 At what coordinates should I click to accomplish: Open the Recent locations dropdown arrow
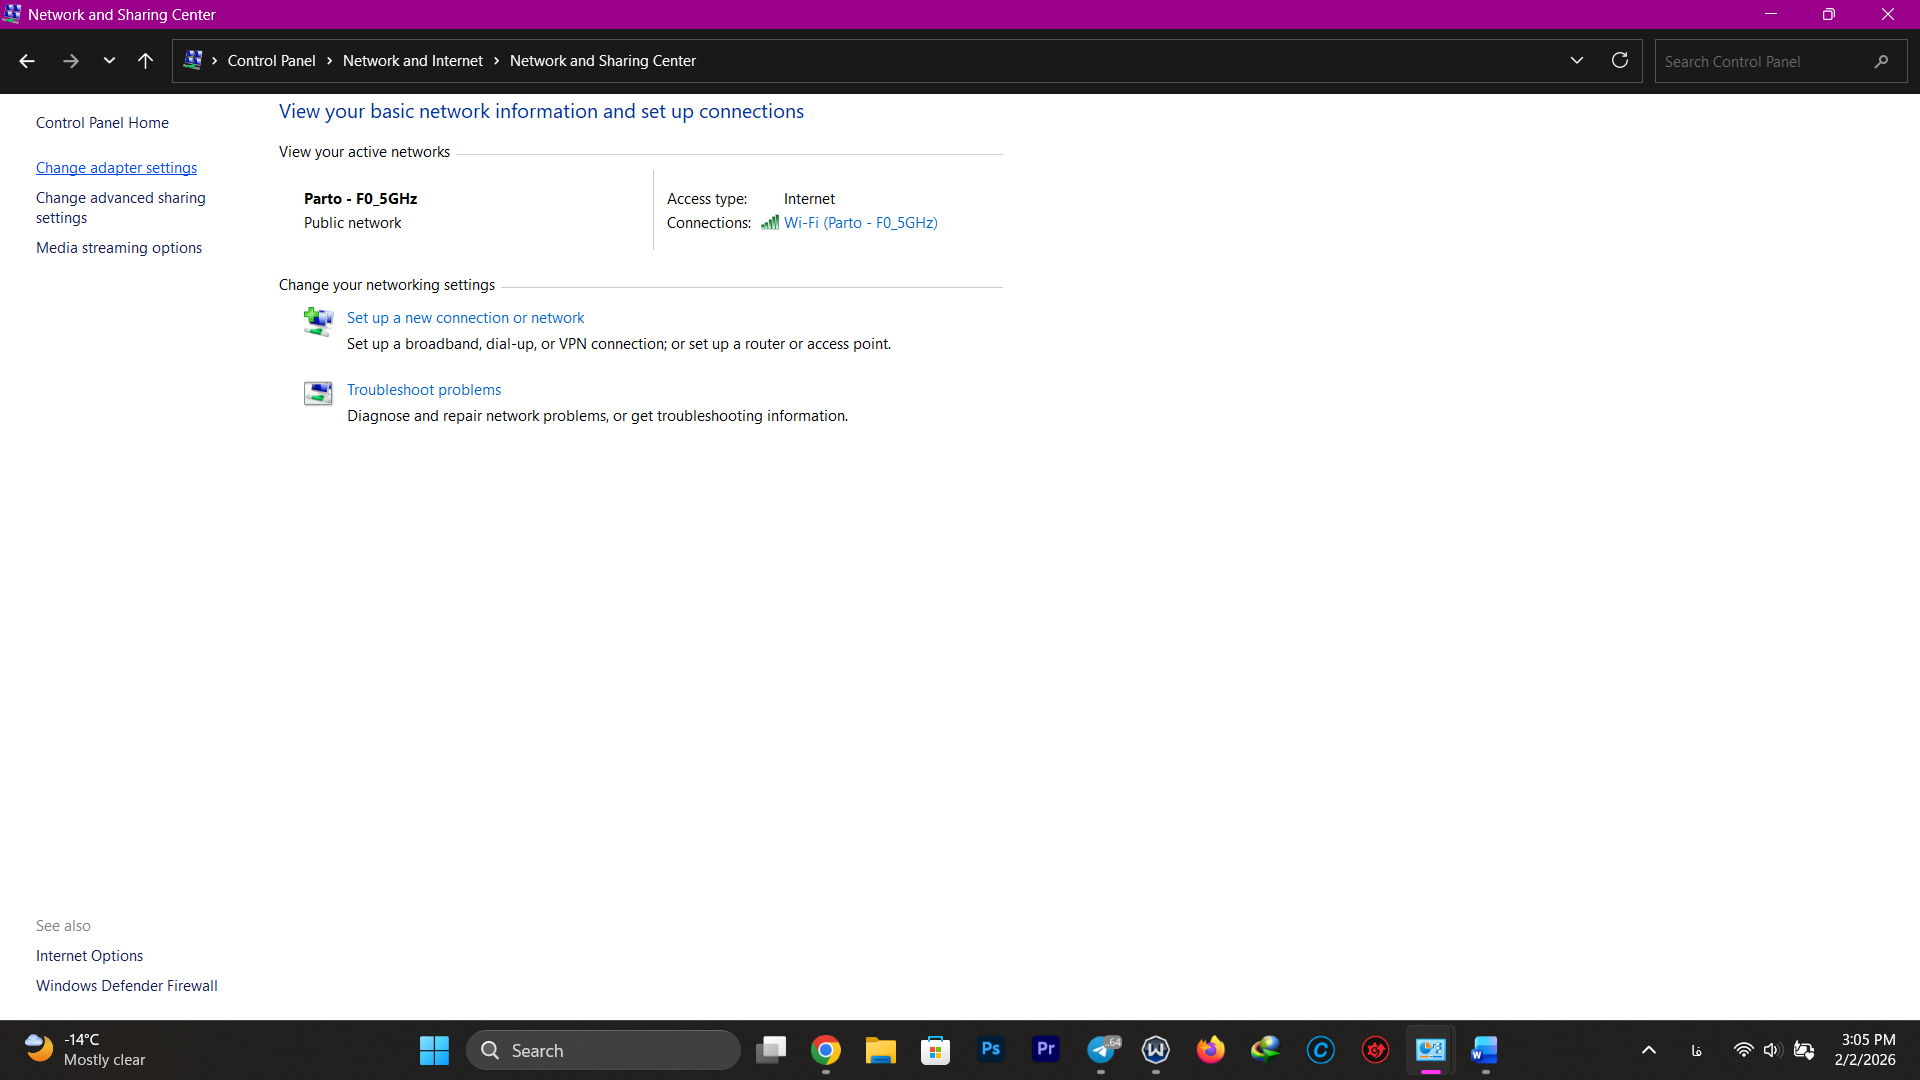pyautogui.click(x=109, y=61)
